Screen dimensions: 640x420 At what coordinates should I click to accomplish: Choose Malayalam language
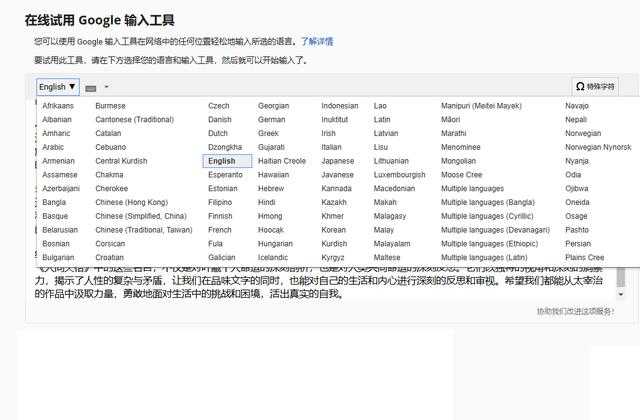point(392,244)
